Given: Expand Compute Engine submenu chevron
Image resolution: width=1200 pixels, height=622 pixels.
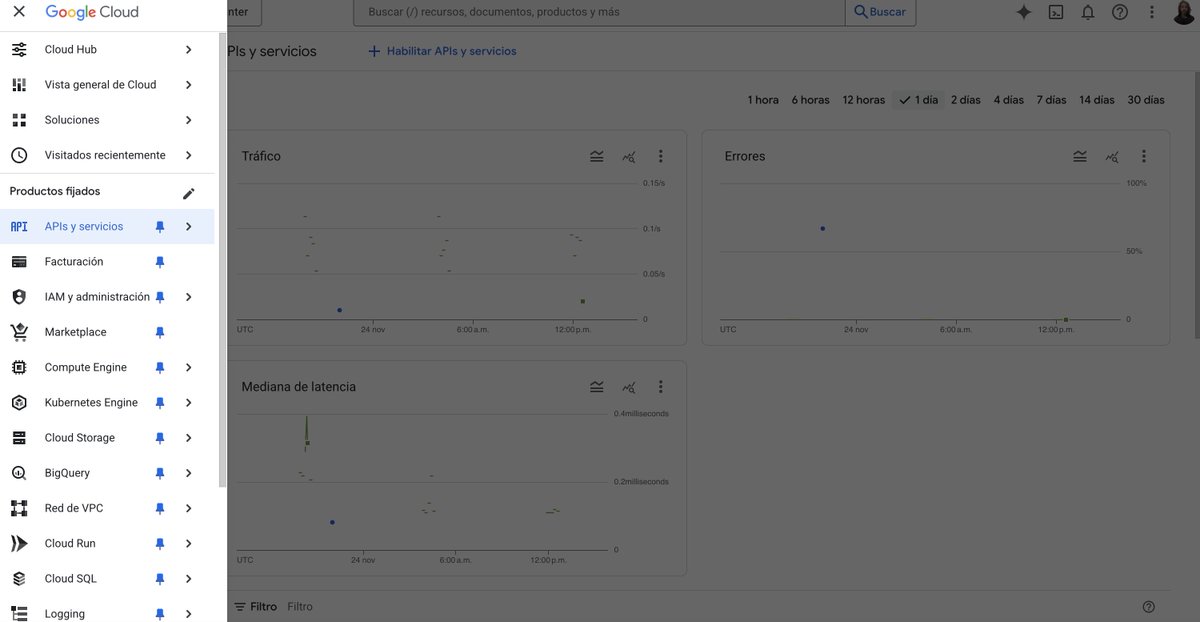Looking at the screenshot, I should 189,368.
